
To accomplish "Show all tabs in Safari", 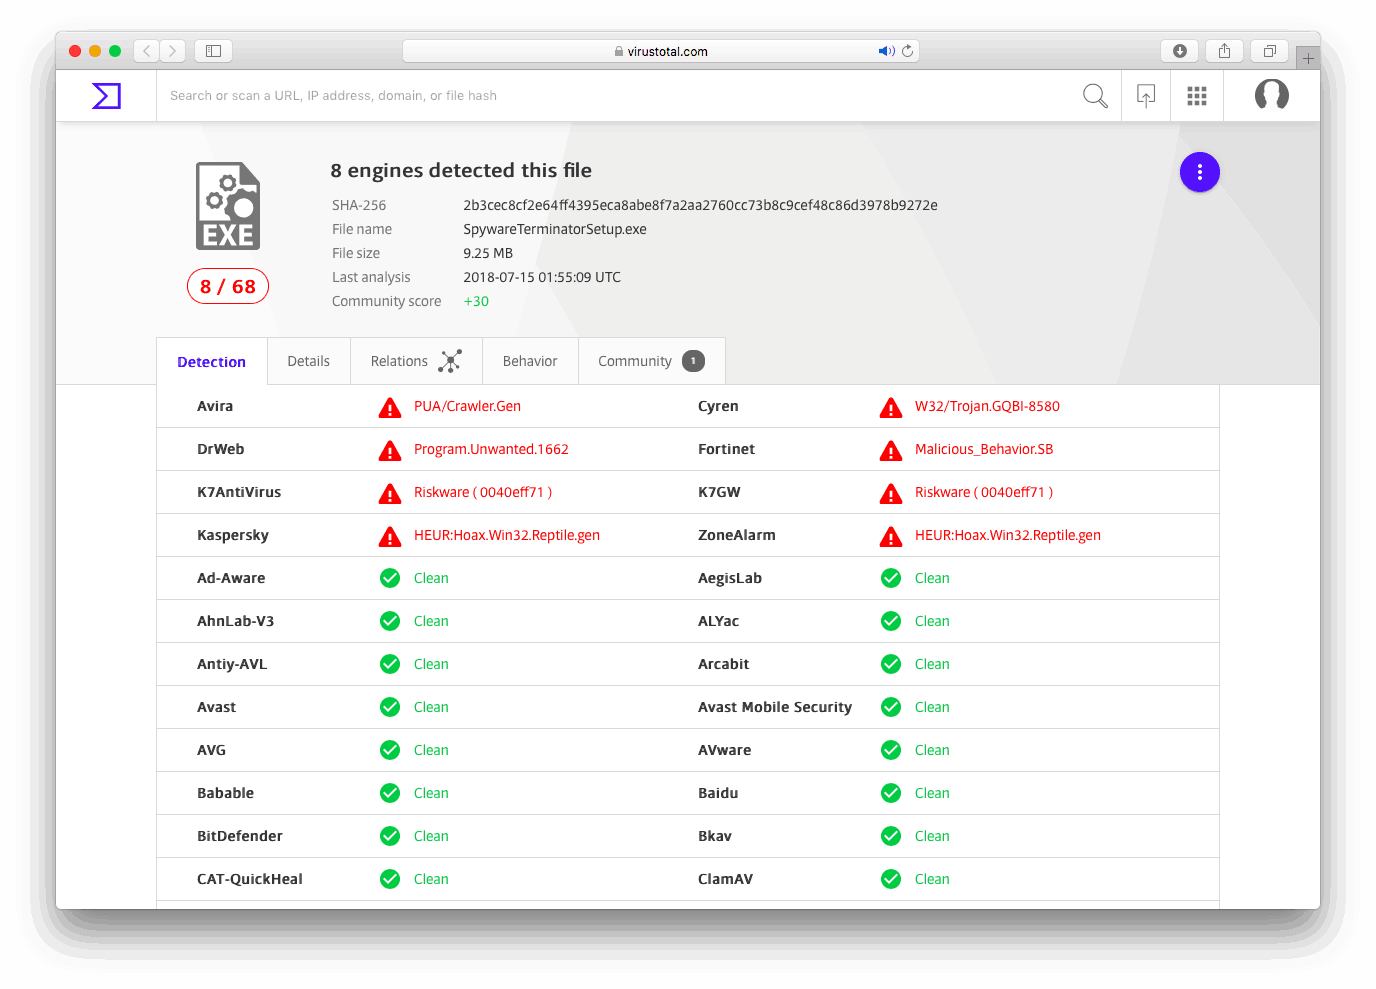I will tap(1269, 51).
